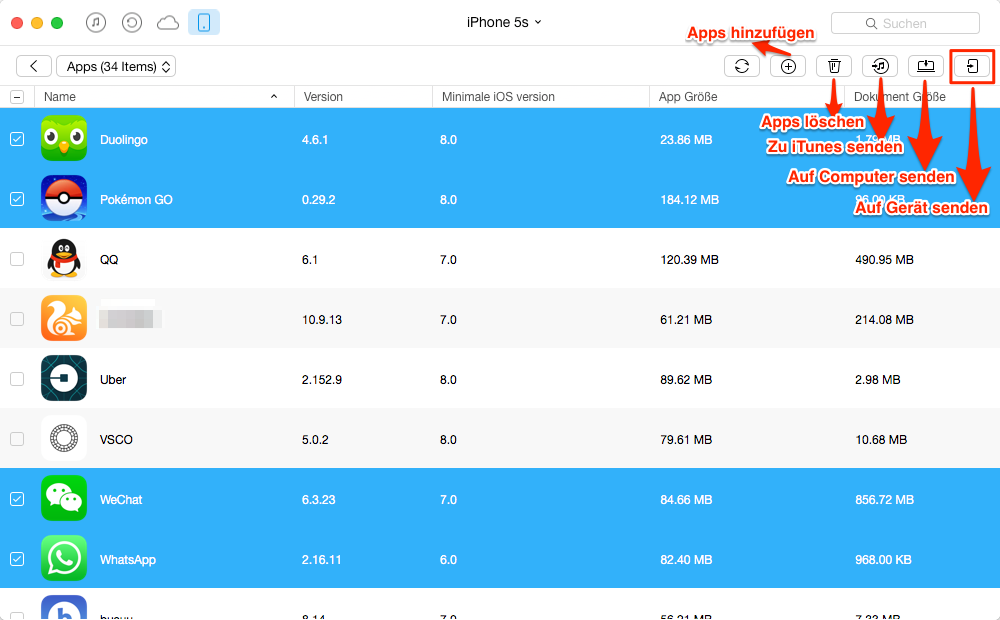Screen dimensions: 1000x620
Task: Click the 968.00 KB WhatsApp document size
Action: 883,559
